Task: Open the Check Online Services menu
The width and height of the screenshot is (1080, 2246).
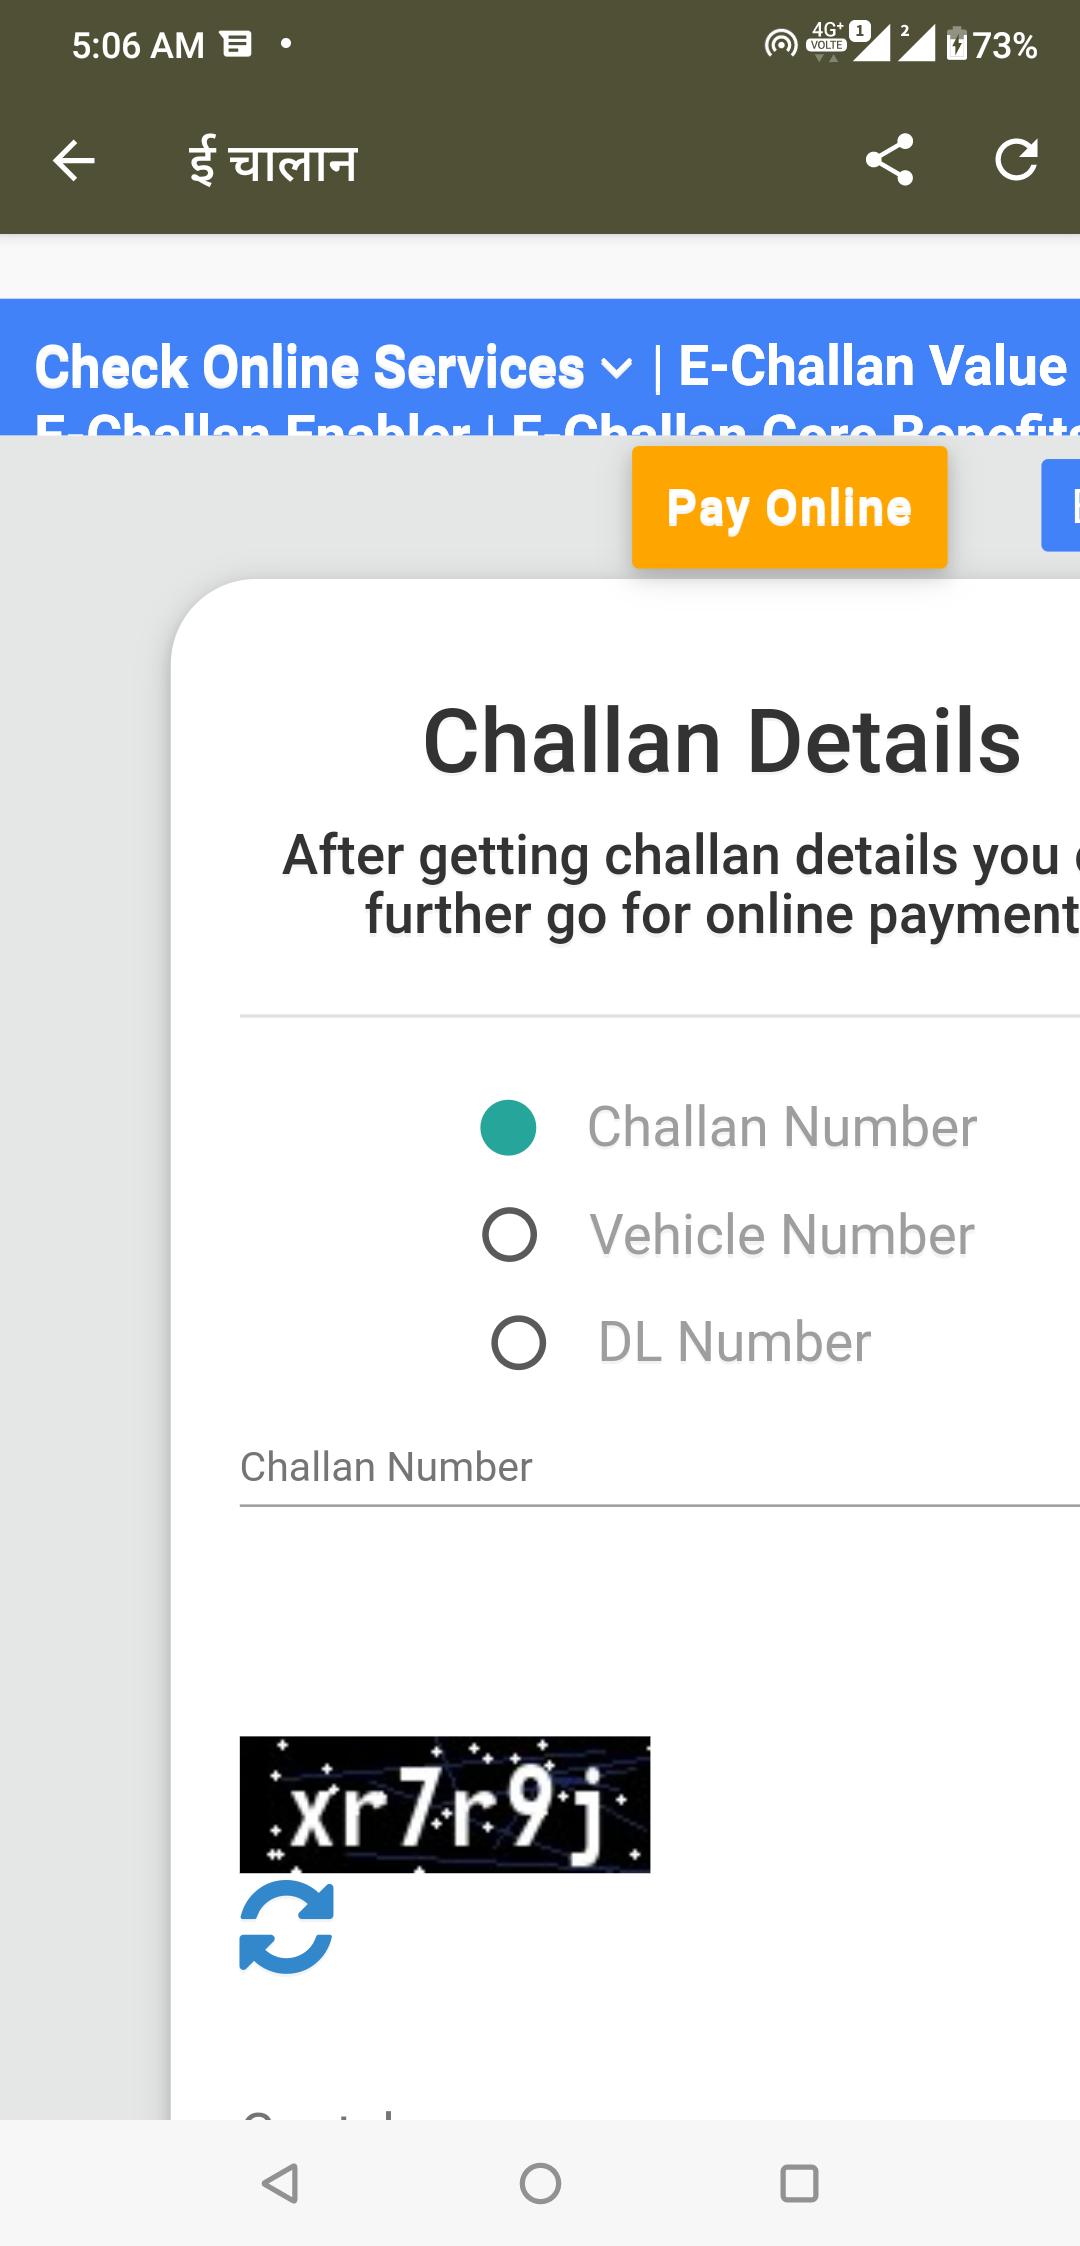Action: click(x=309, y=367)
